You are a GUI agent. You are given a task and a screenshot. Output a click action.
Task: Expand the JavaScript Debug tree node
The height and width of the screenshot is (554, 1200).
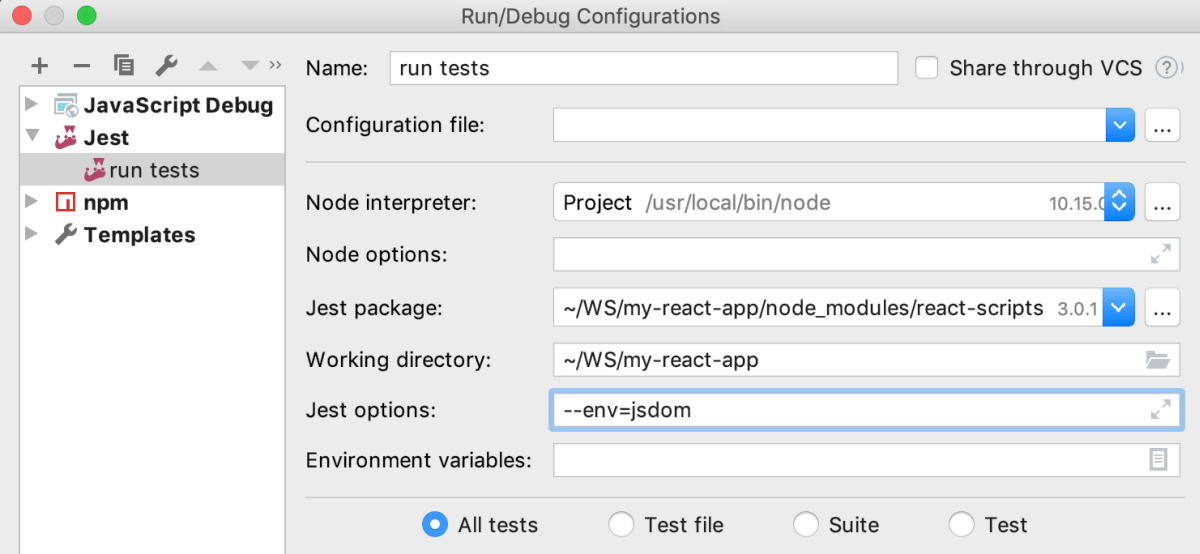pyautogui.click(x=32, y=105)
